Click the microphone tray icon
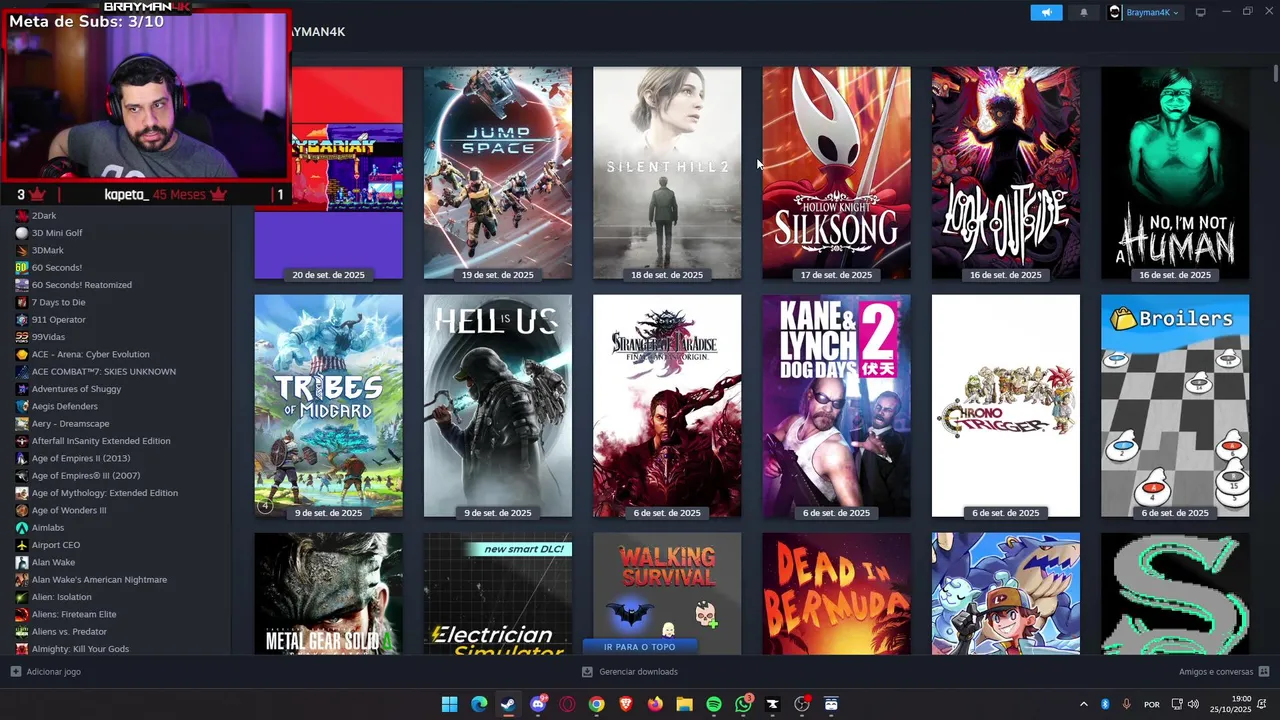The image size is (1280, 720). coord(1126,704)
